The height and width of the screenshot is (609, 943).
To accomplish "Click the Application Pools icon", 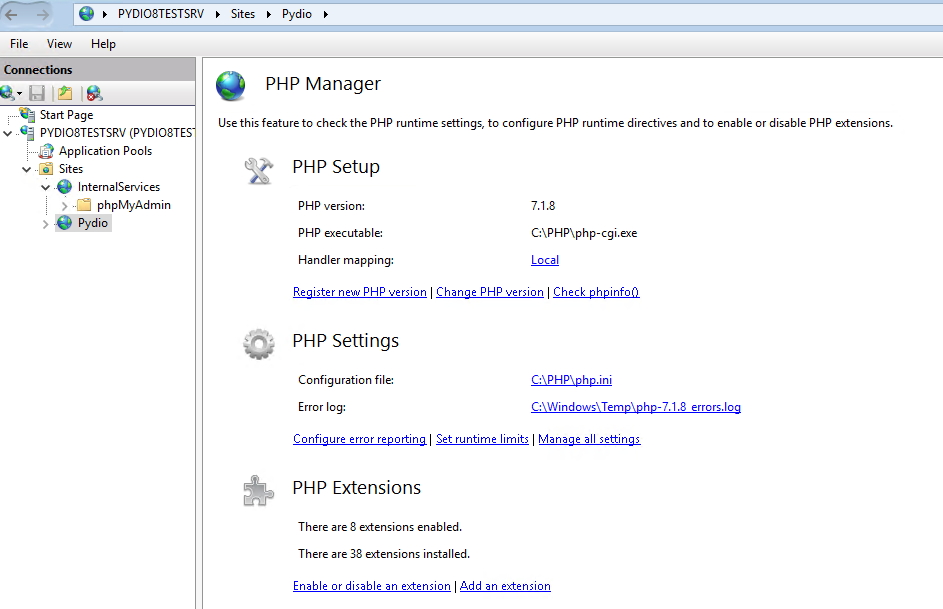I will (x=46, y=151).
